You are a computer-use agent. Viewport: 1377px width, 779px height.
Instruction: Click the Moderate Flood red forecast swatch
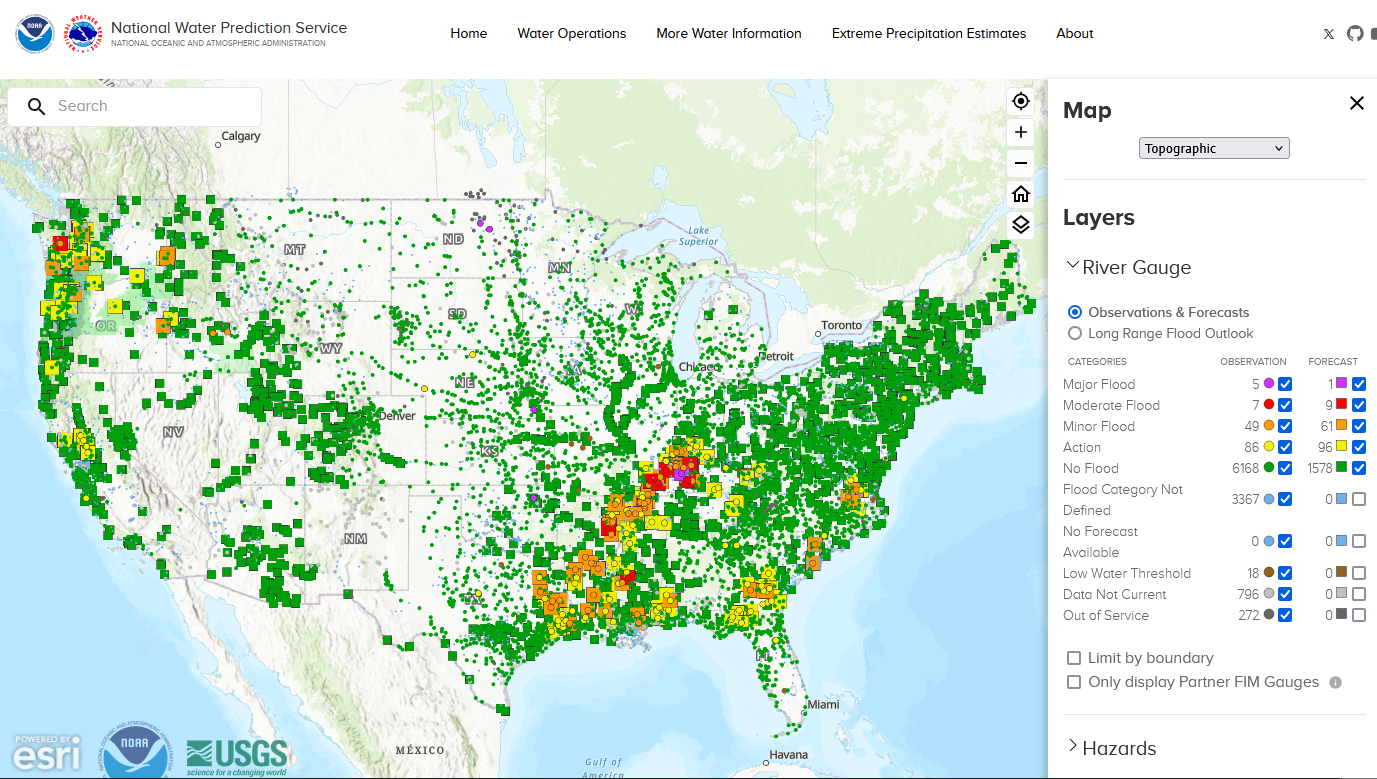click(1341, 405)
